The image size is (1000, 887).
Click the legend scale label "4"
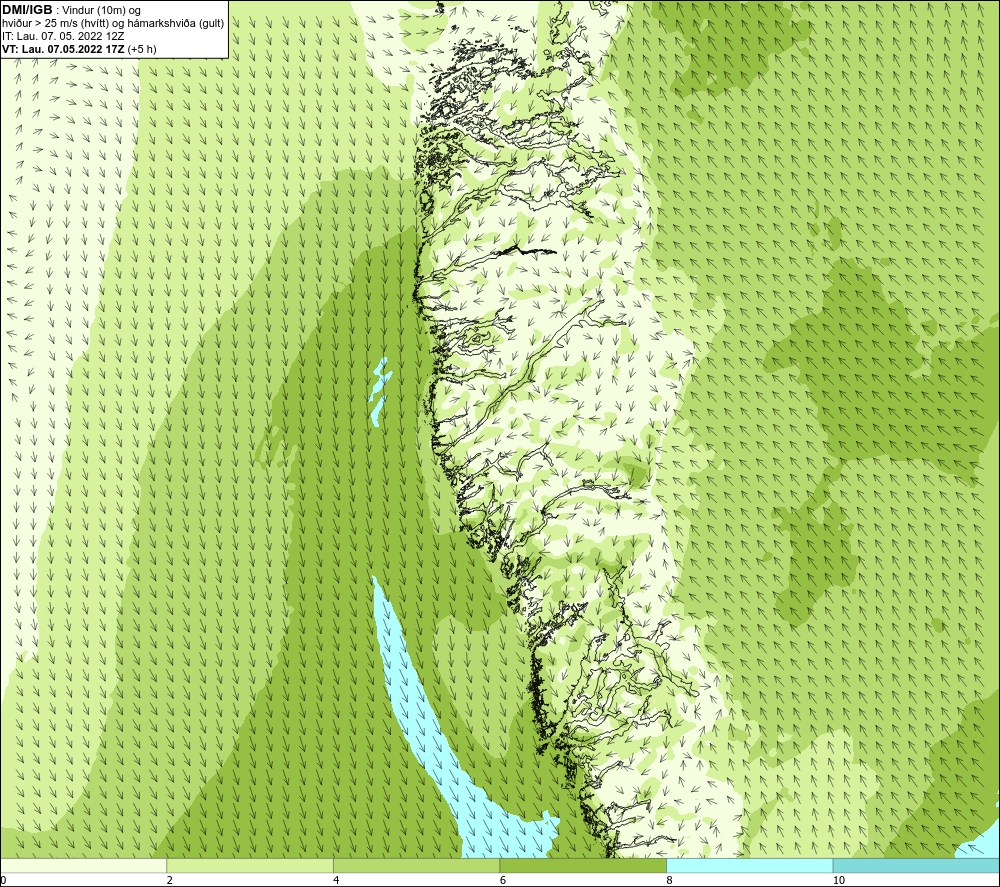tap(336, 881)
